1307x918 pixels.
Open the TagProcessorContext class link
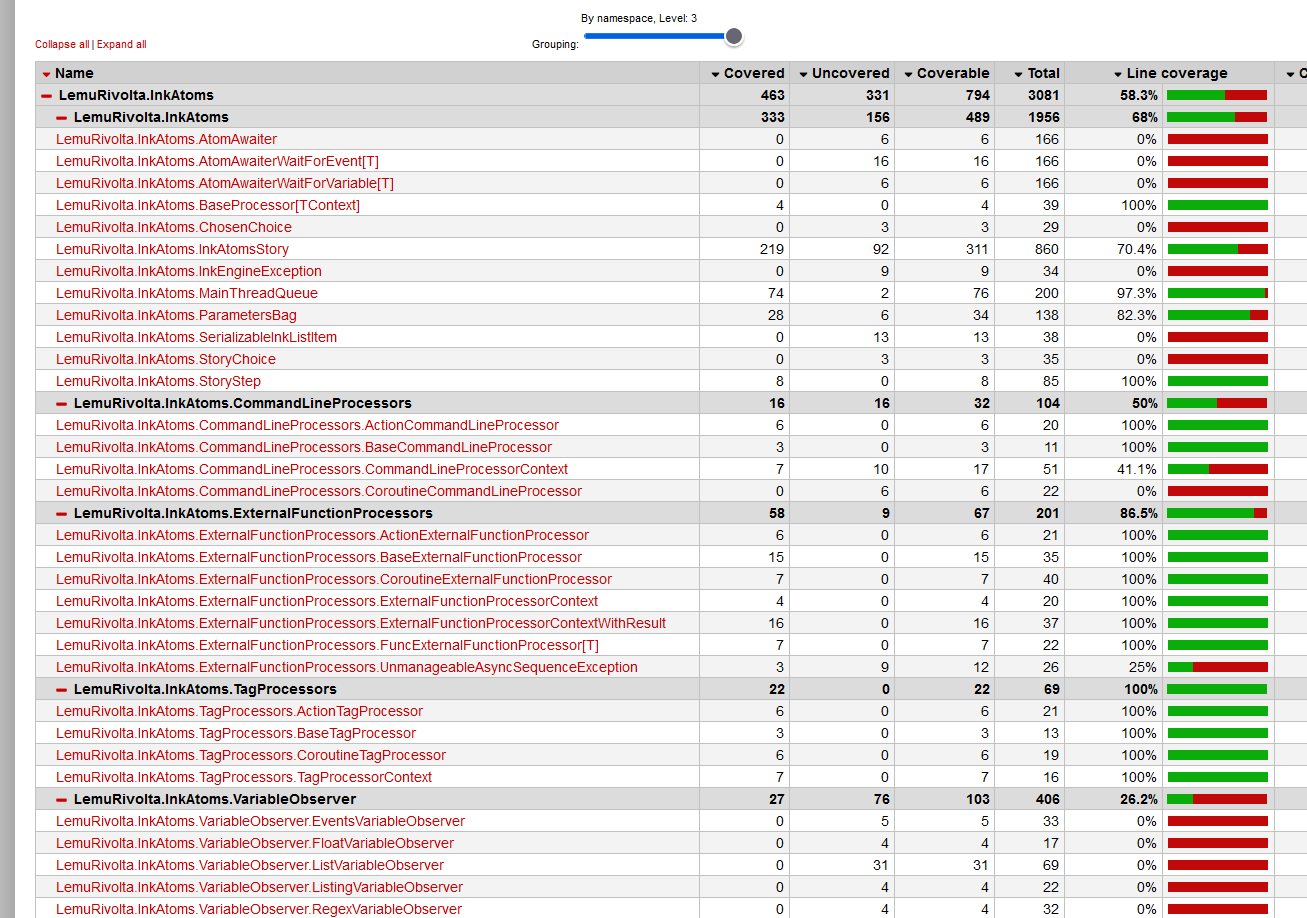tap(244, 777)
